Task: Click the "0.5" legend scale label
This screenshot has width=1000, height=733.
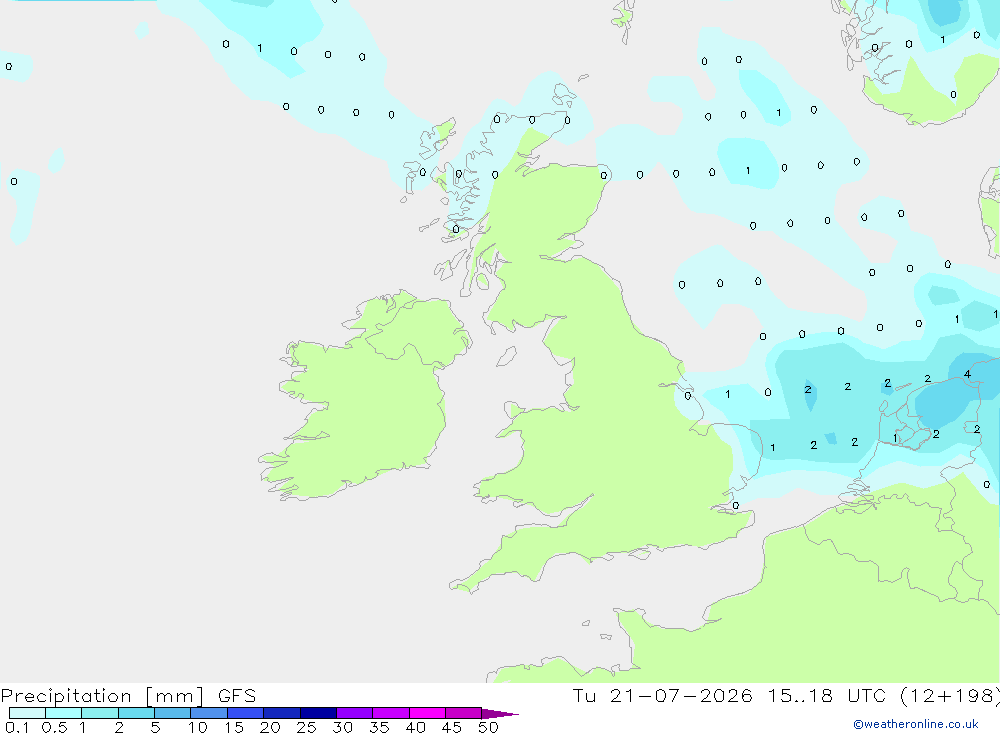Action: point(54,727)
